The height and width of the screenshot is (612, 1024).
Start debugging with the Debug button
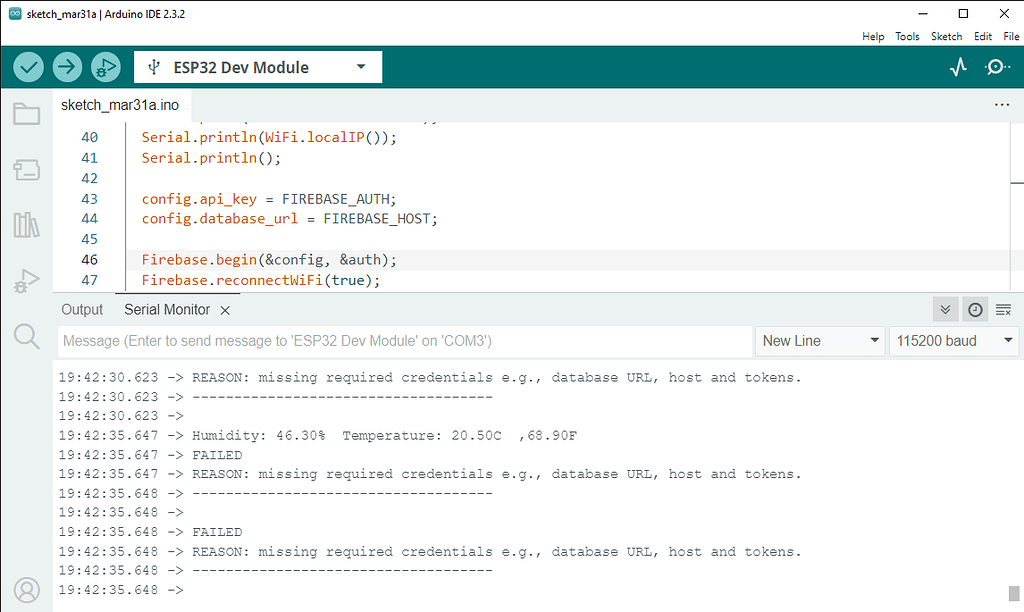(x=104, y=67)
